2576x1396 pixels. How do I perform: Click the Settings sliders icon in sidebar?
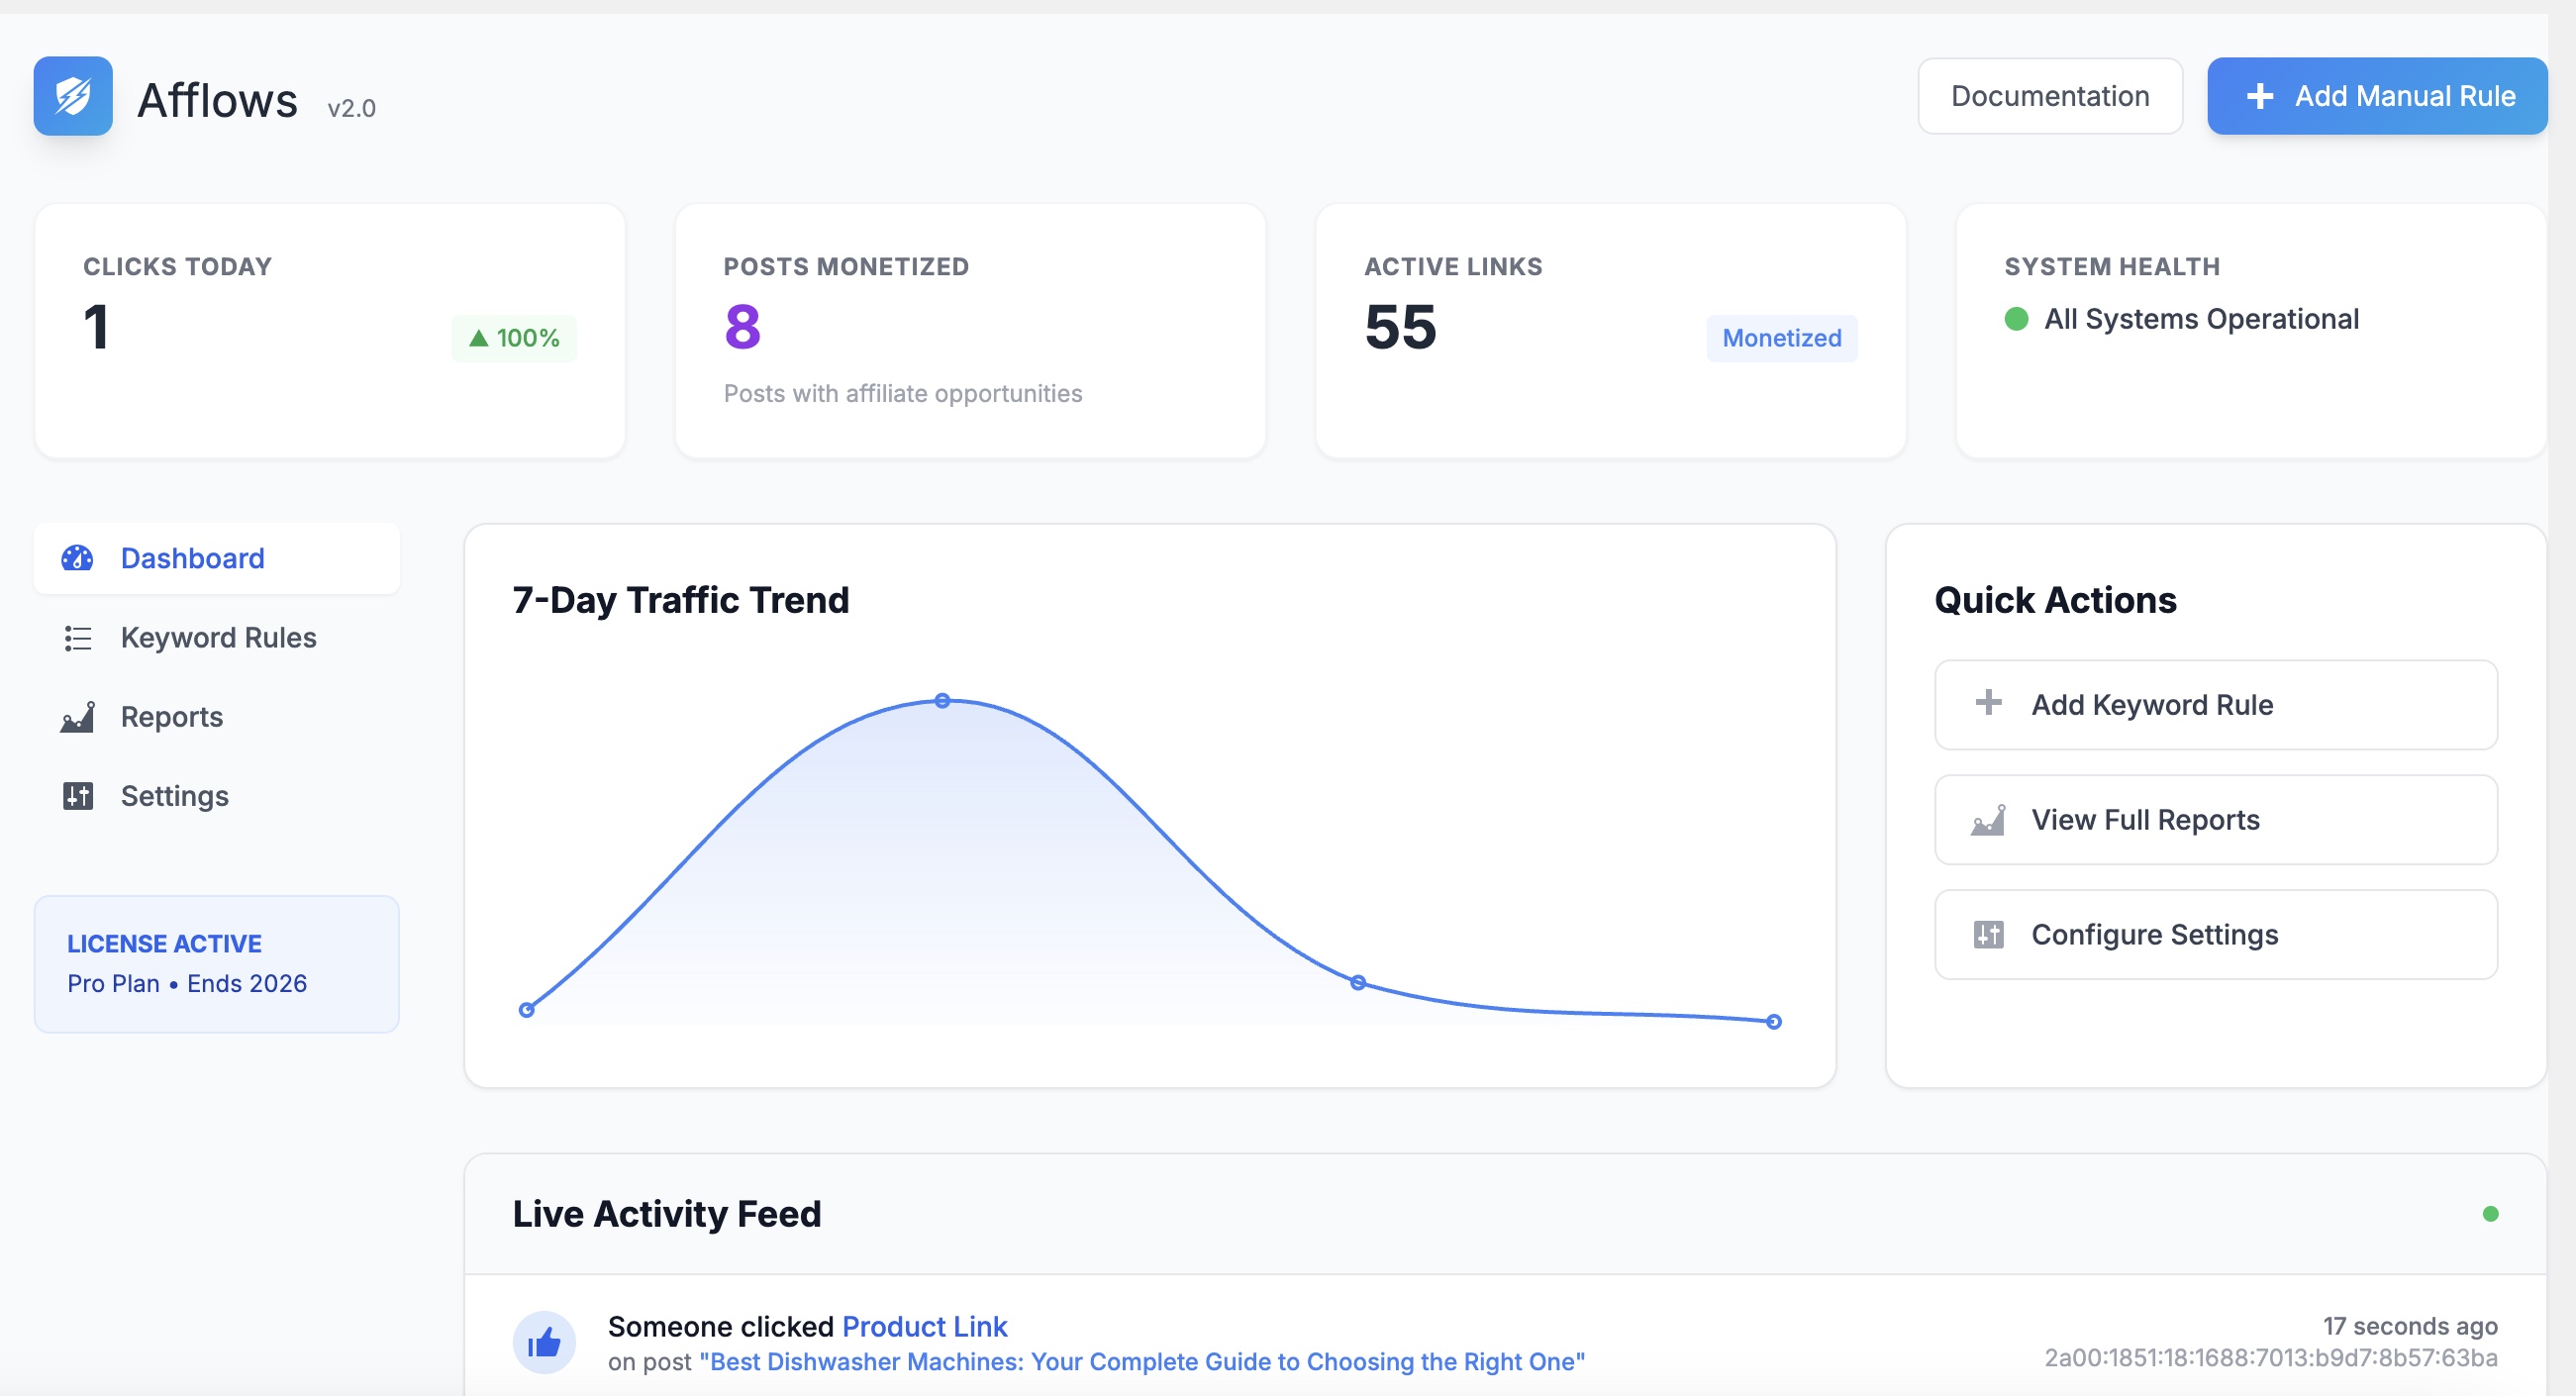tap(78, 796)
